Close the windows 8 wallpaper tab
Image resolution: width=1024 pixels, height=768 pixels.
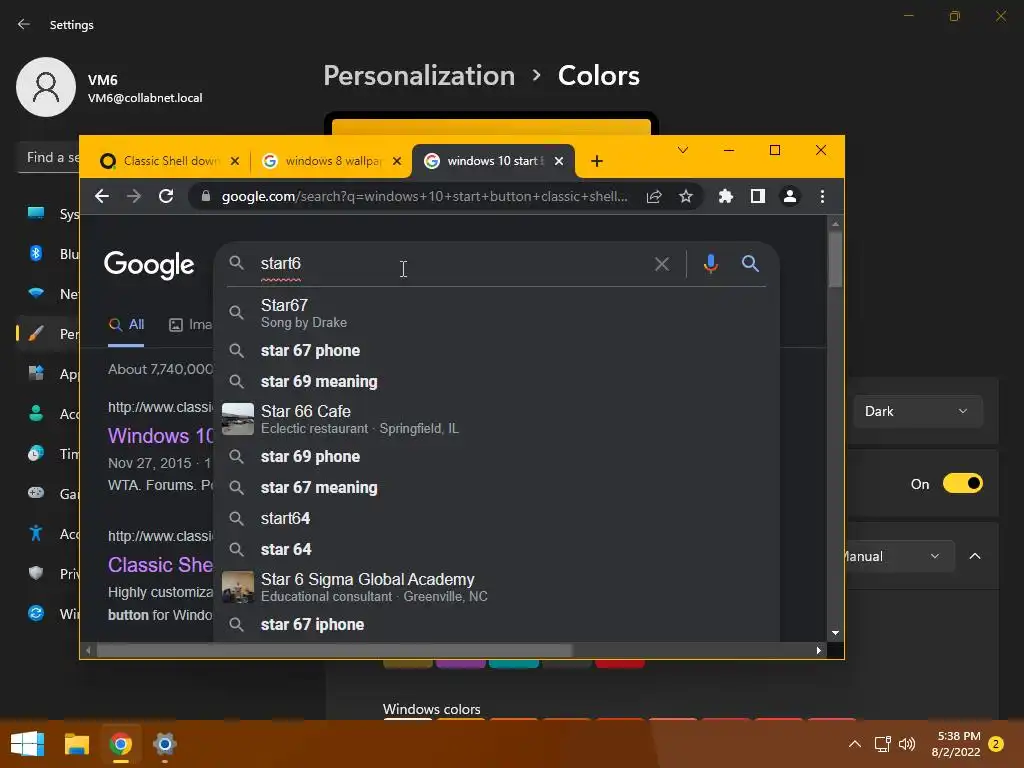(396, 161)
